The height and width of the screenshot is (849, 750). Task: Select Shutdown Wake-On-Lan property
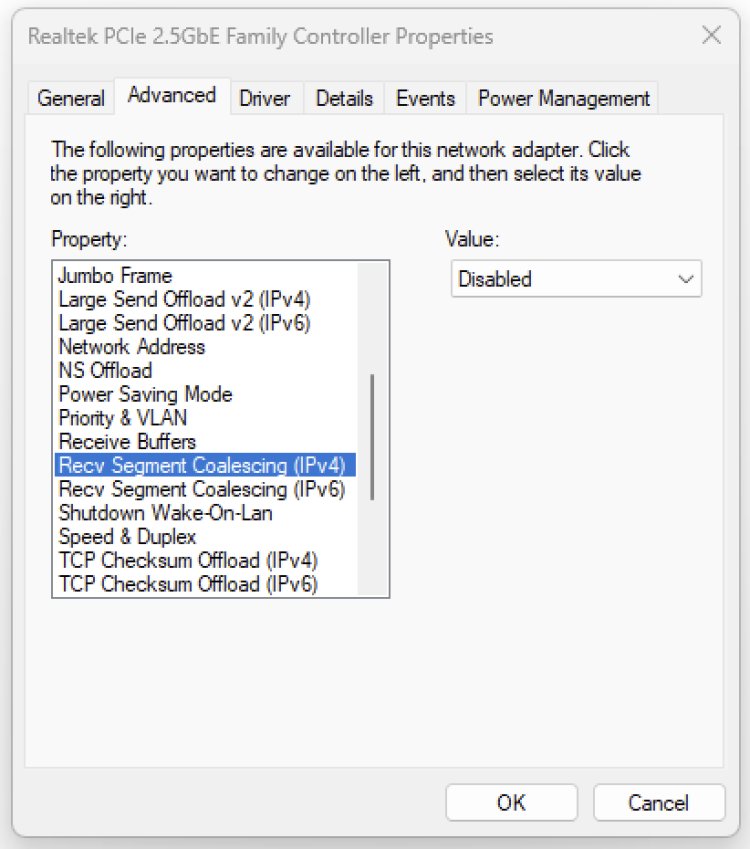tap(165, 513)
